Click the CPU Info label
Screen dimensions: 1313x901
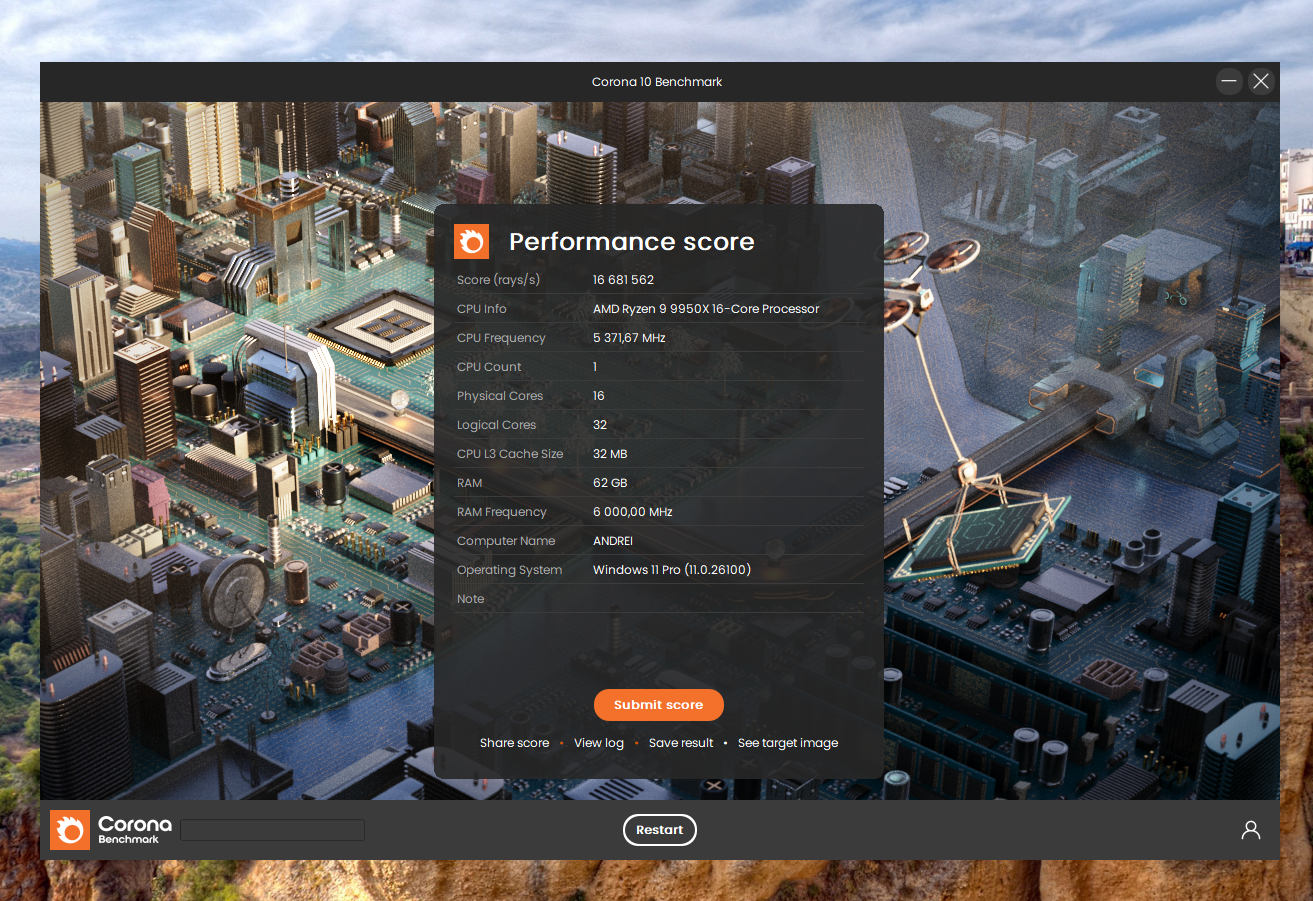click(482, 309)
